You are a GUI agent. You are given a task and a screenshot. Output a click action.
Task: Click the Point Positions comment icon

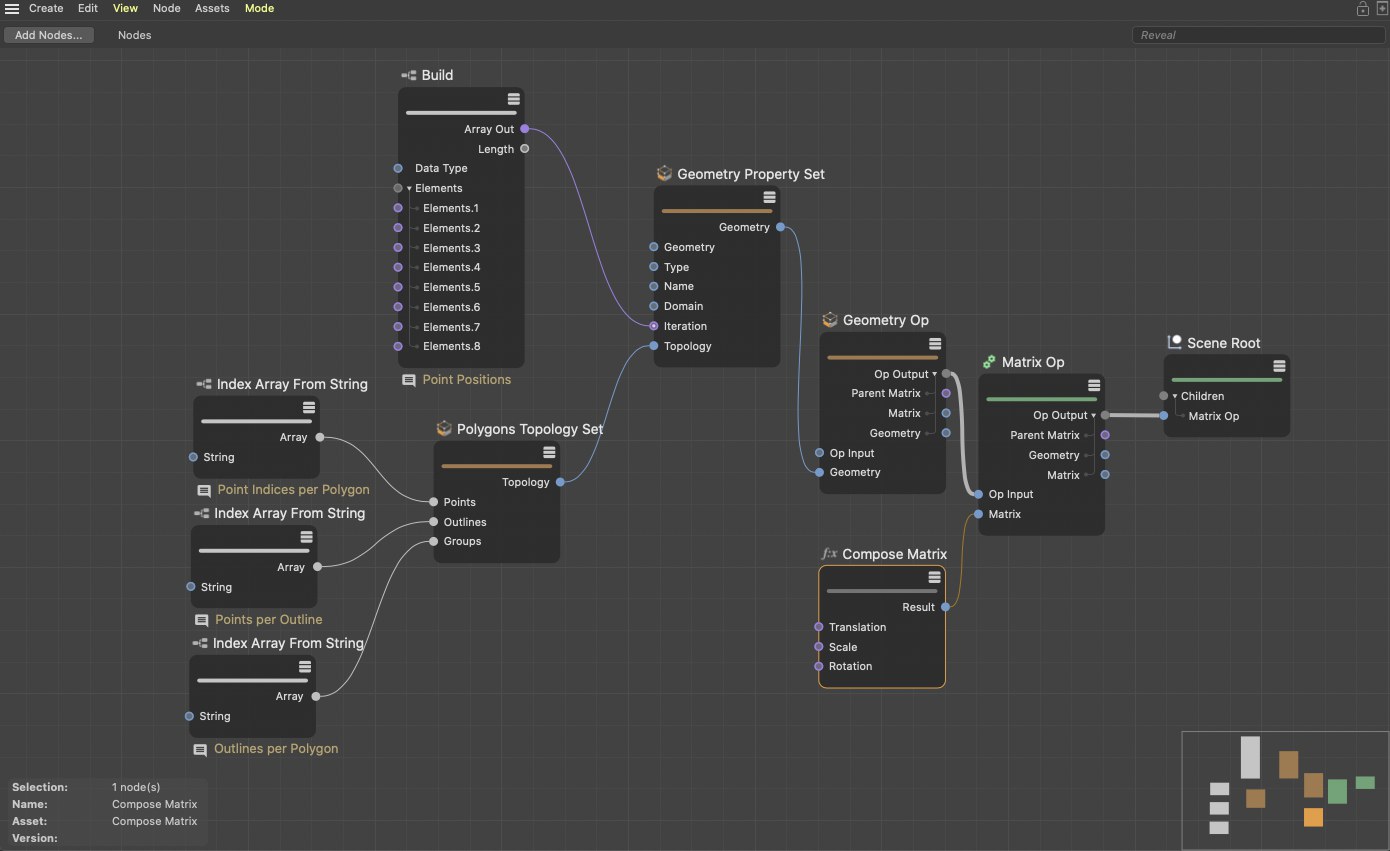coord(408,380)
